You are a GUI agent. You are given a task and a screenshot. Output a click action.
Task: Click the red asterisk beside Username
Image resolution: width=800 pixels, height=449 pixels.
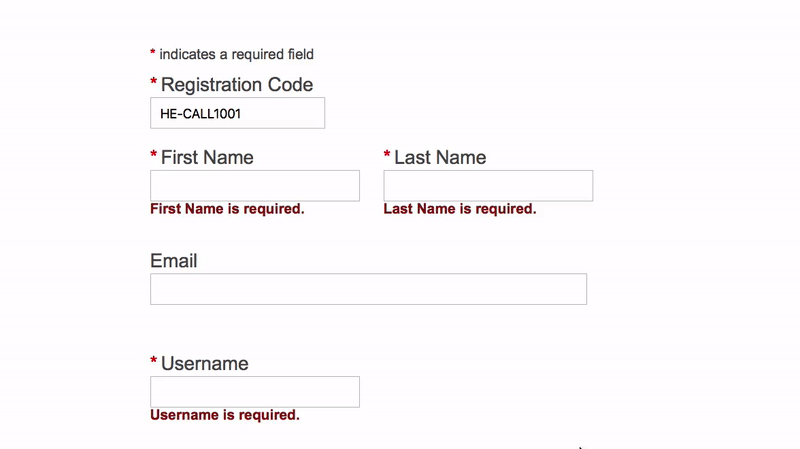tap(154, 361)
